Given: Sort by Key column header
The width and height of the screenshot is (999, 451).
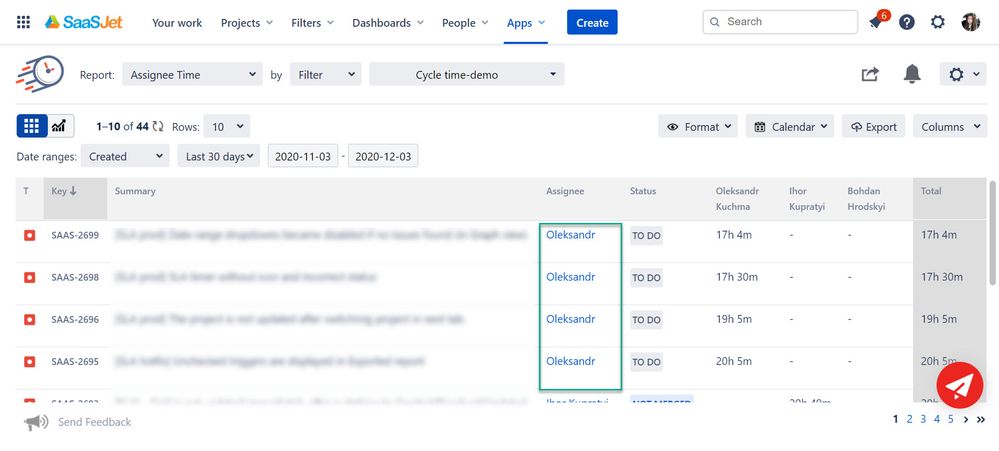Looking at the screenshot, I should 75,198.
